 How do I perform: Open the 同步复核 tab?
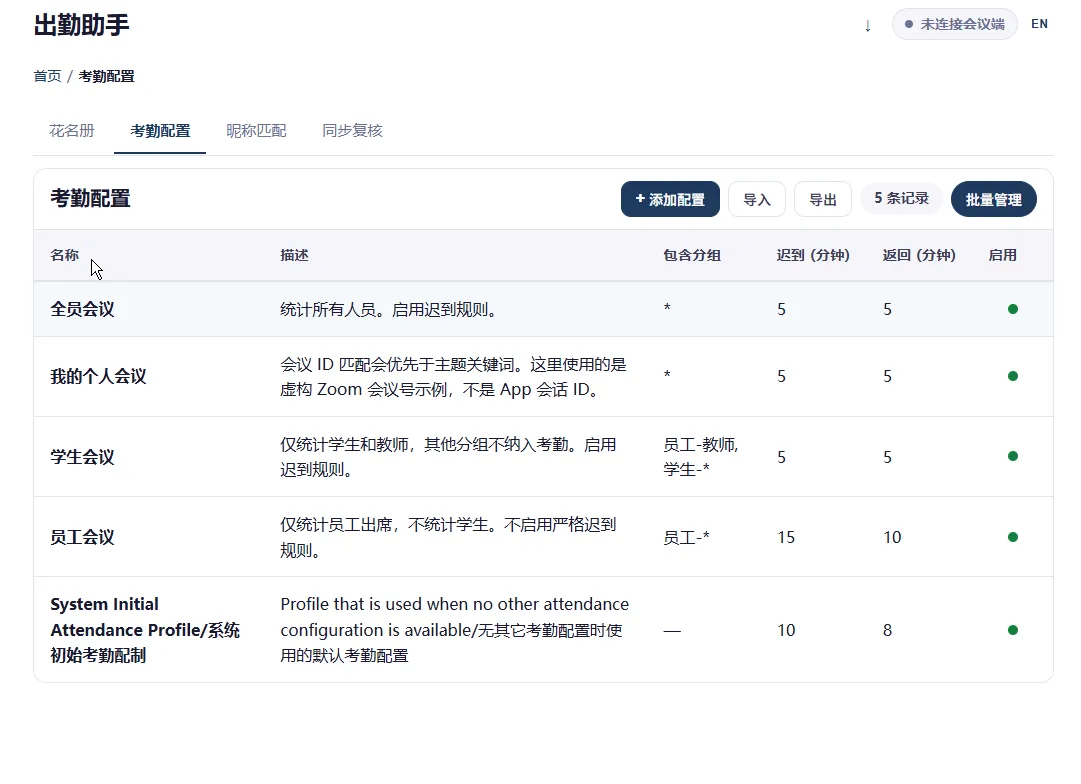click(x=352, y=130)
